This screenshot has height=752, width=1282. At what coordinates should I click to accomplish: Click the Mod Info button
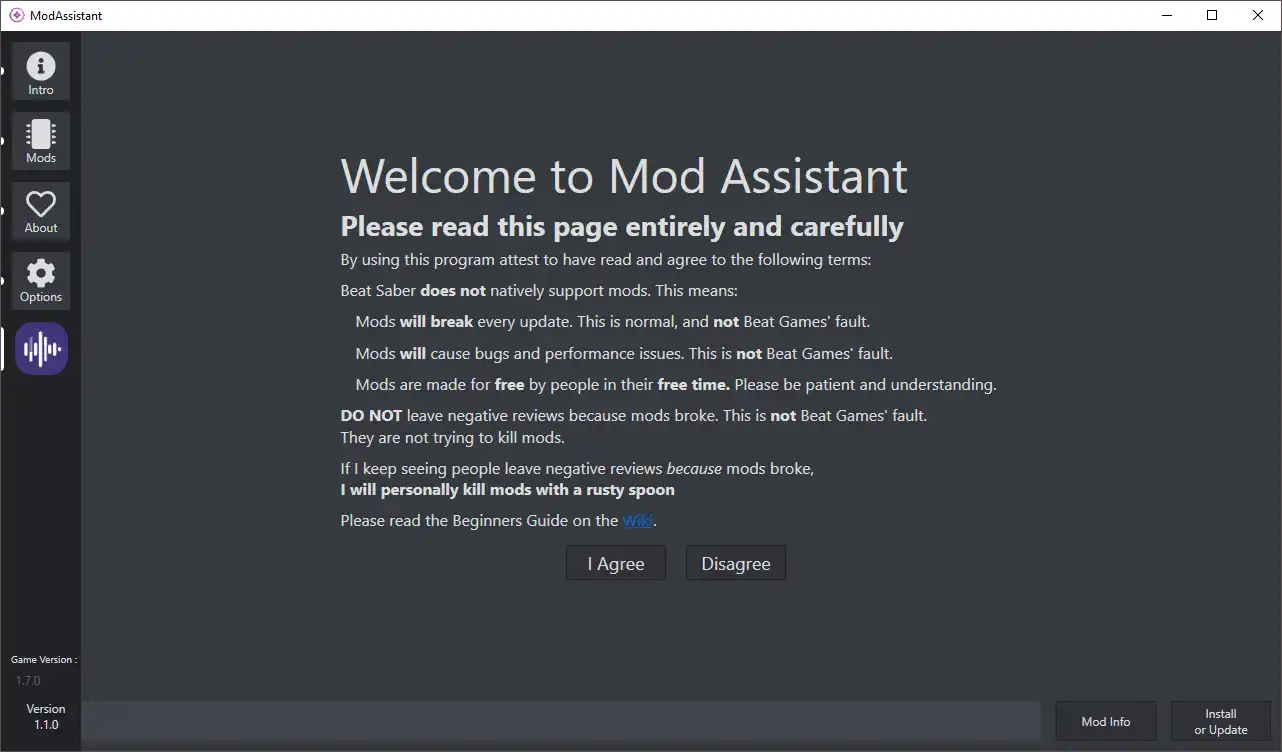1106,721
